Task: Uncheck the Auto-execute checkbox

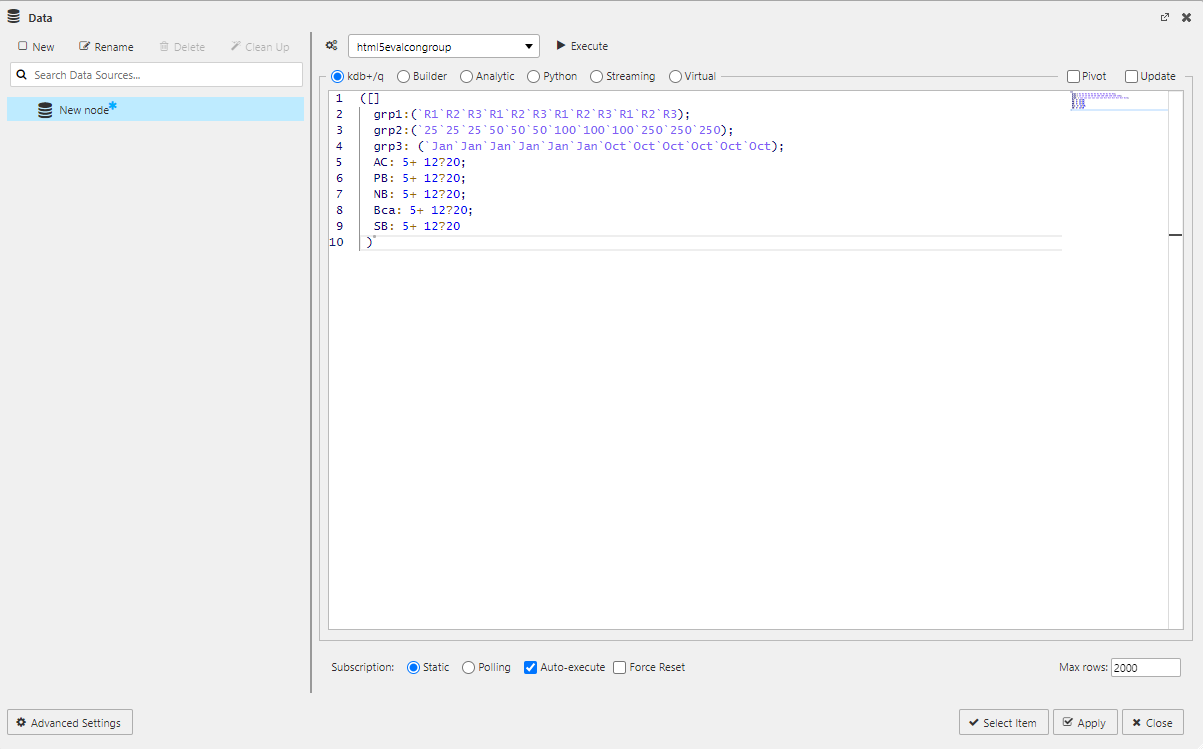Action: 531,668
